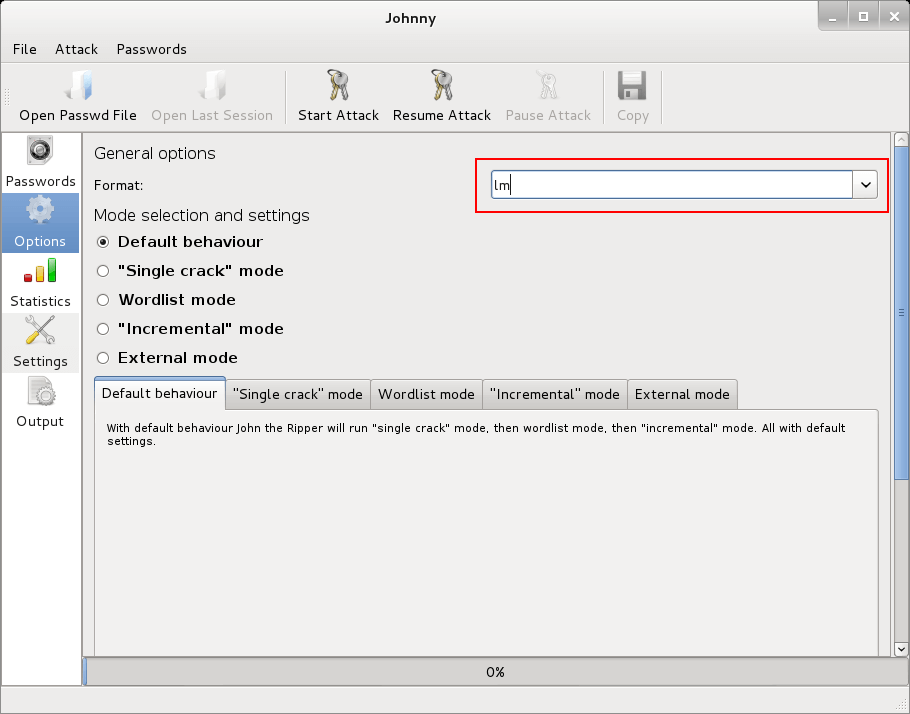Open the File menu

(24, 49)
